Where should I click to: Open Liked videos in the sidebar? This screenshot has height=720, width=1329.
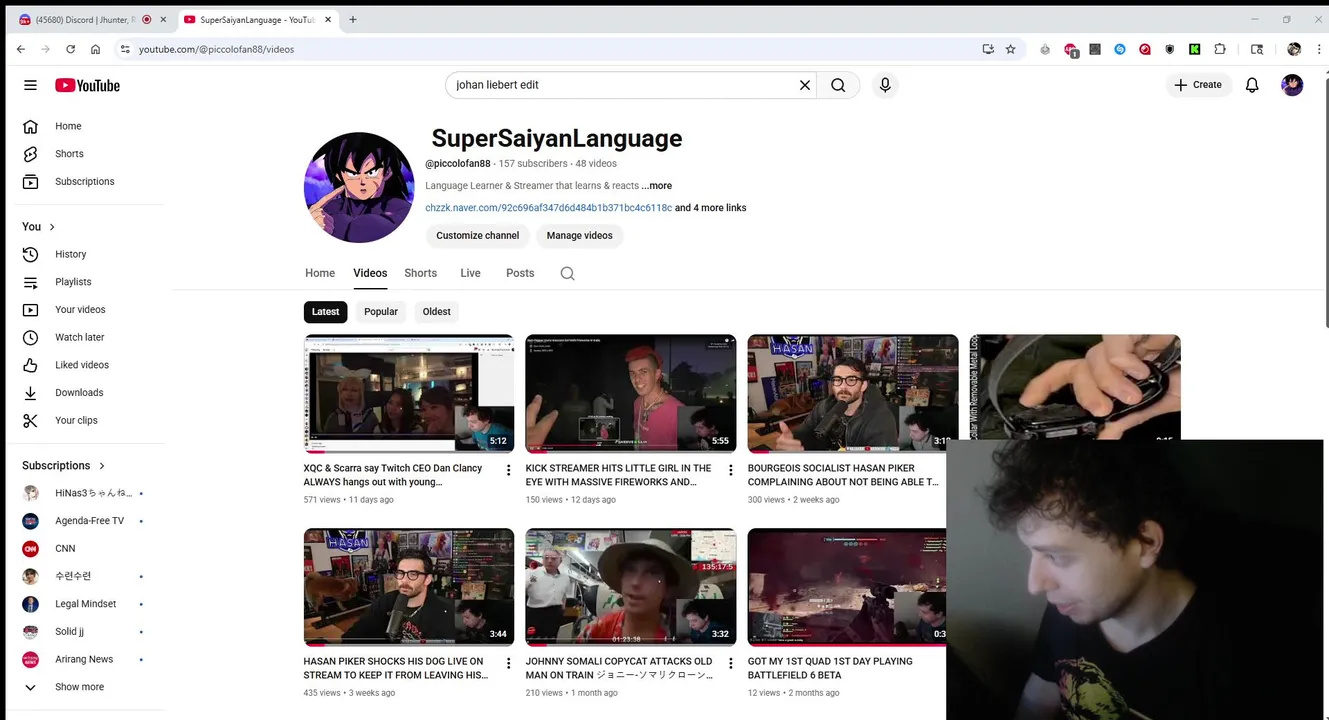click(x=84, y=365)
